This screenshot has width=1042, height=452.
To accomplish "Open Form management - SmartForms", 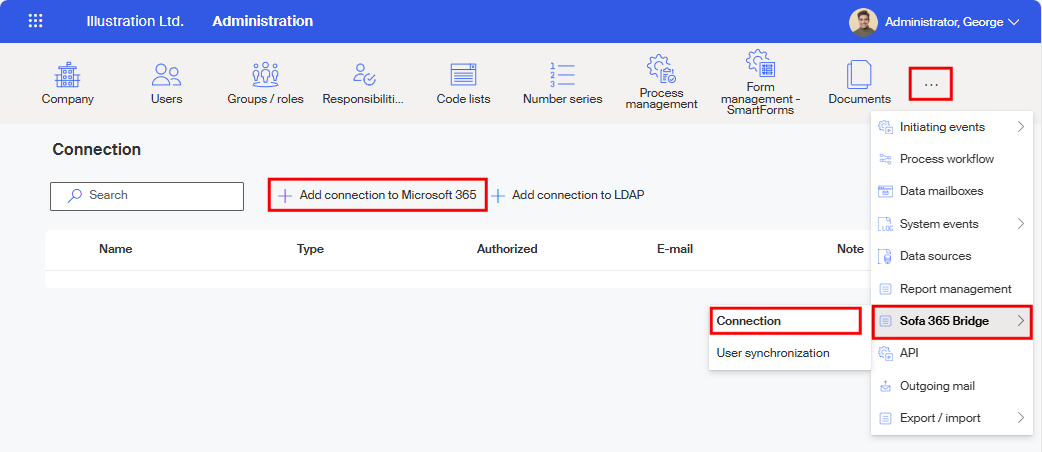I will pyautogui.click(x=760, y=84).
